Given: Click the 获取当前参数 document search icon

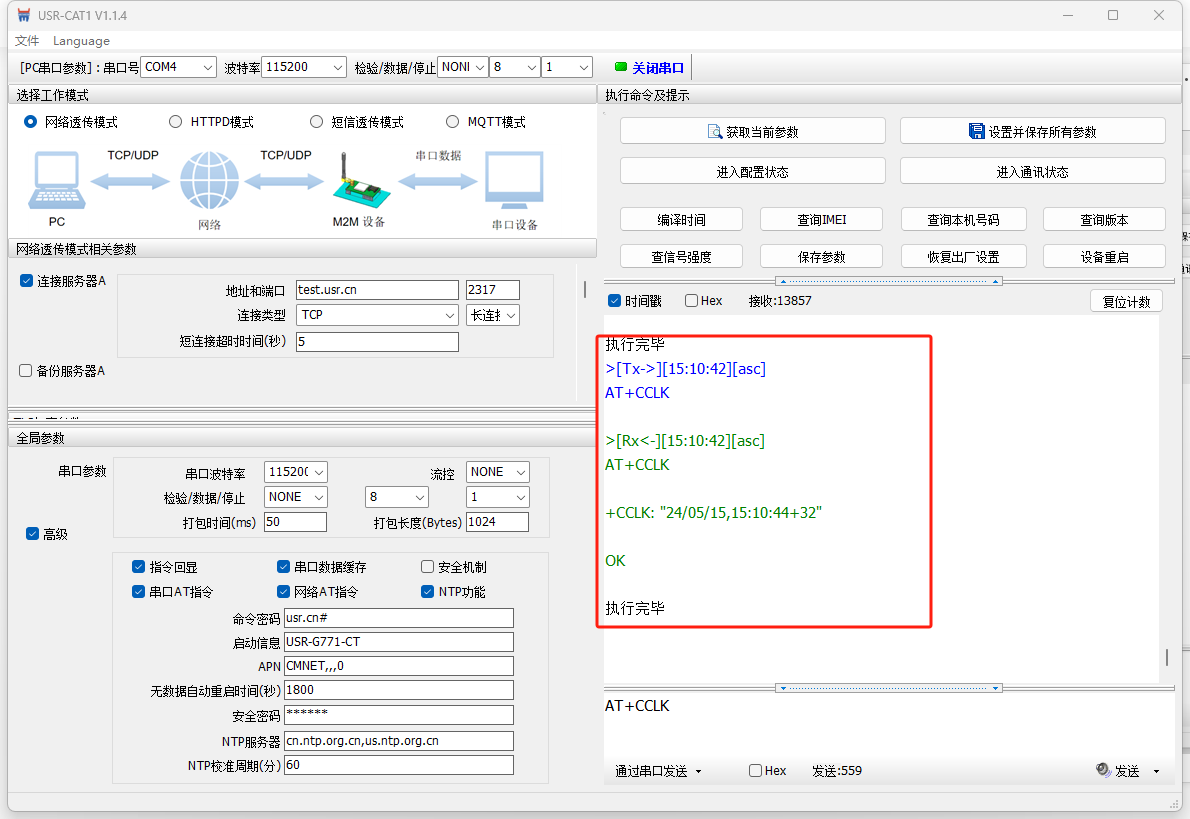Looking at the screenshot, I should (x=715, y=131).
